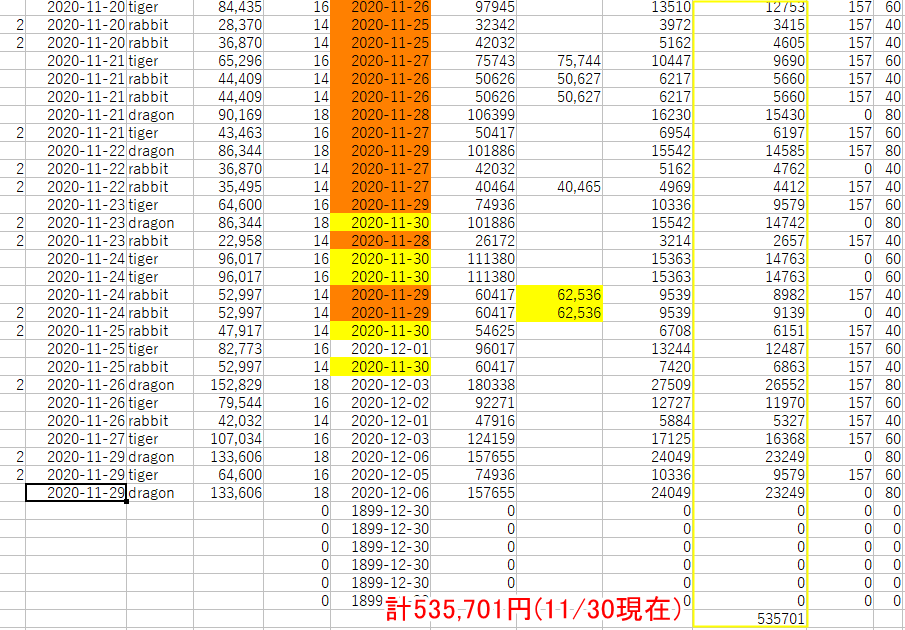Click the cell with value 82,773

point(228,349)
